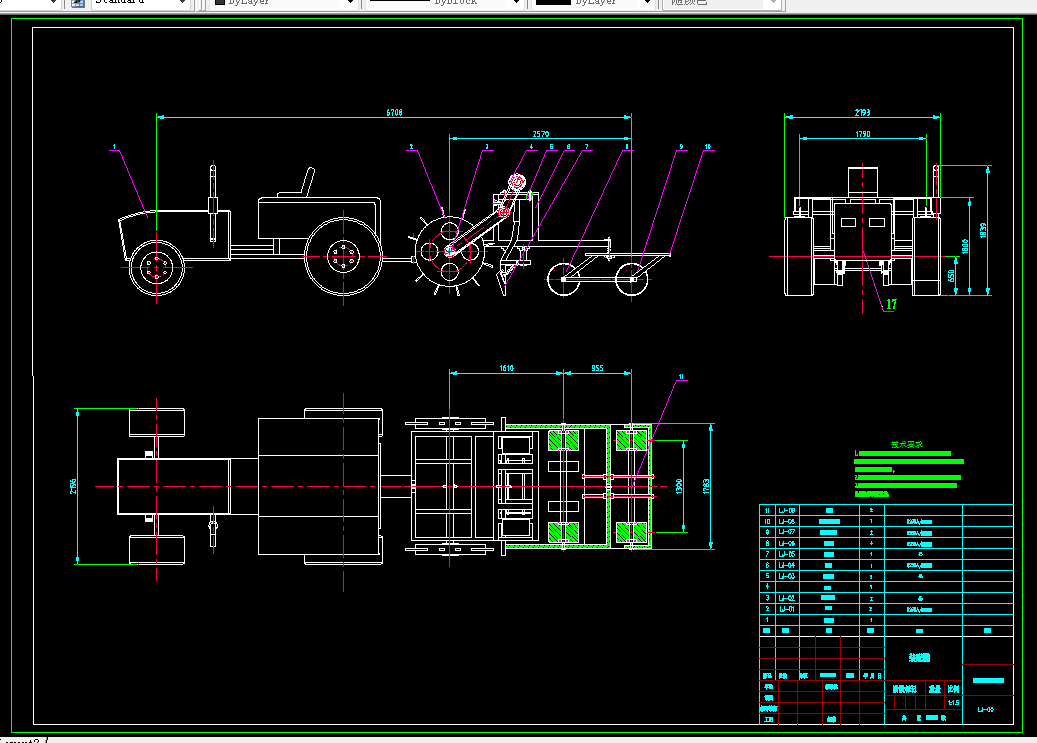Select the 2193 width dimension text

862,112
